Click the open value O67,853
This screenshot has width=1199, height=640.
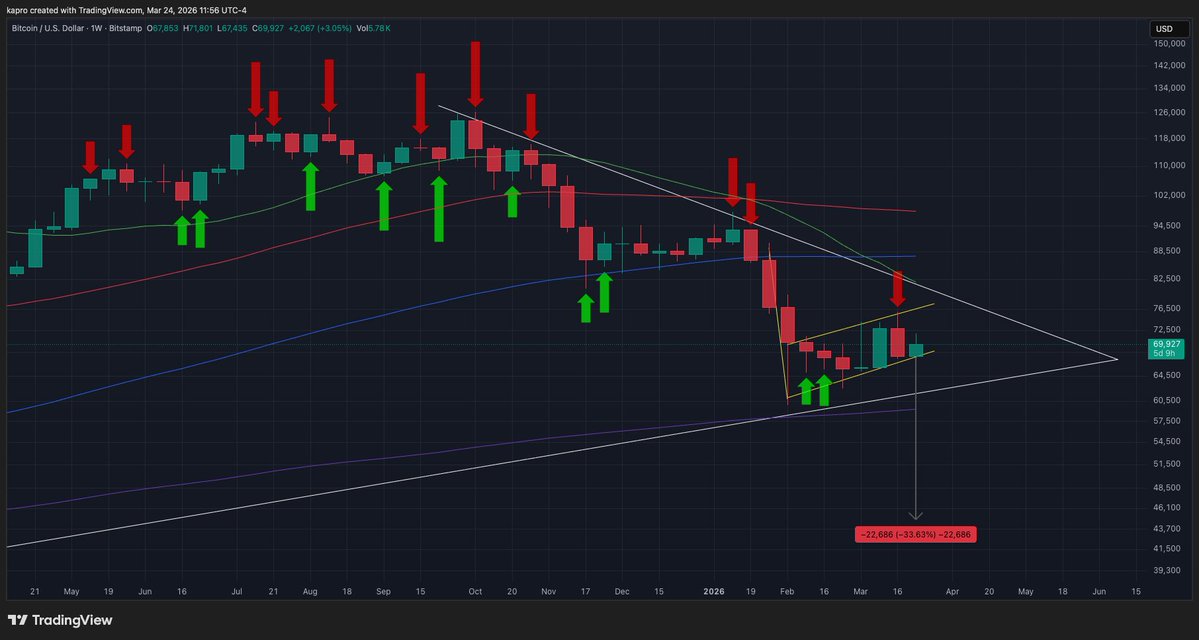pos(164,28)
